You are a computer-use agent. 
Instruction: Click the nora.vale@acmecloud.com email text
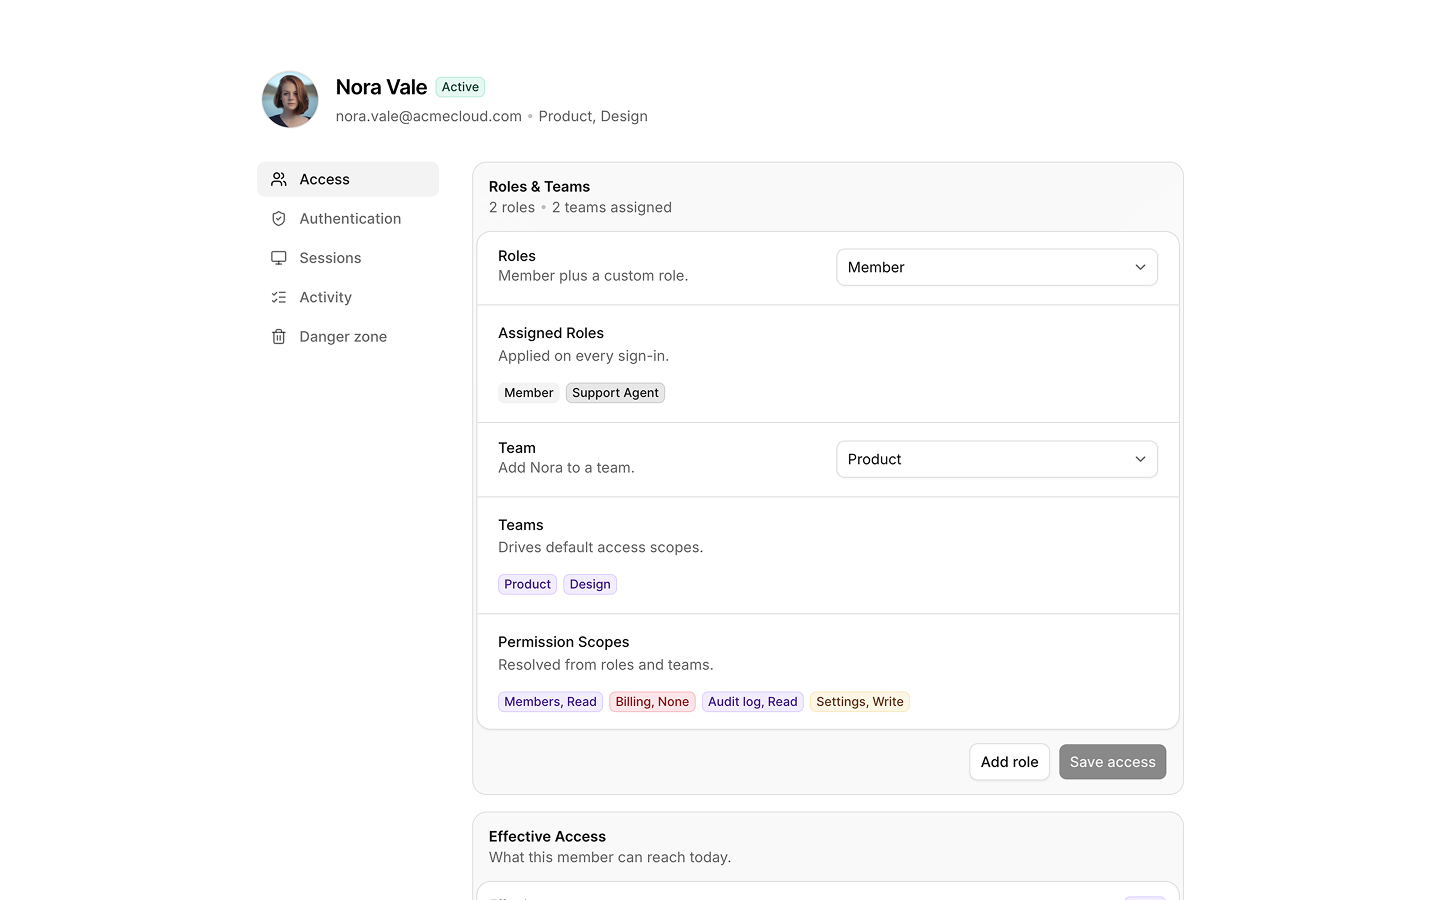tap(428, 116)
